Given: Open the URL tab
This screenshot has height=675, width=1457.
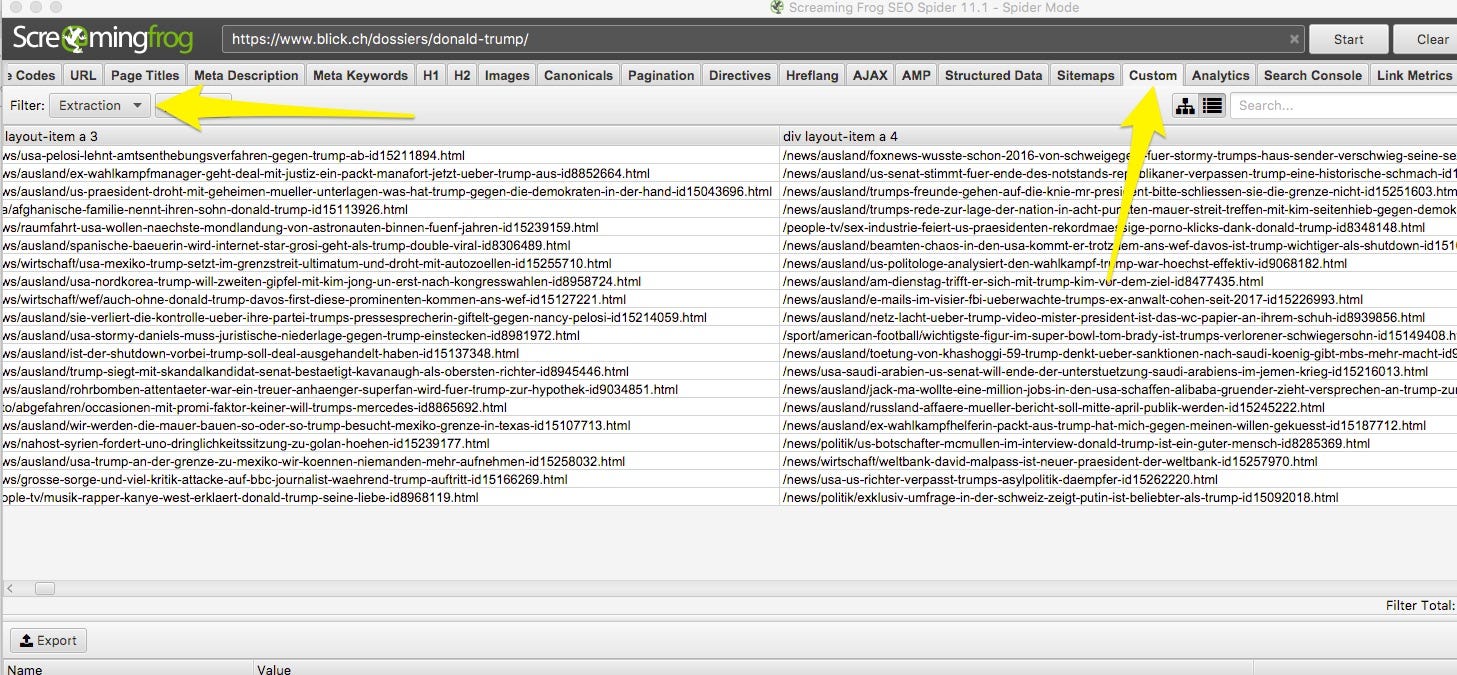Looking at the screenshot, I should tap(83, 75).
